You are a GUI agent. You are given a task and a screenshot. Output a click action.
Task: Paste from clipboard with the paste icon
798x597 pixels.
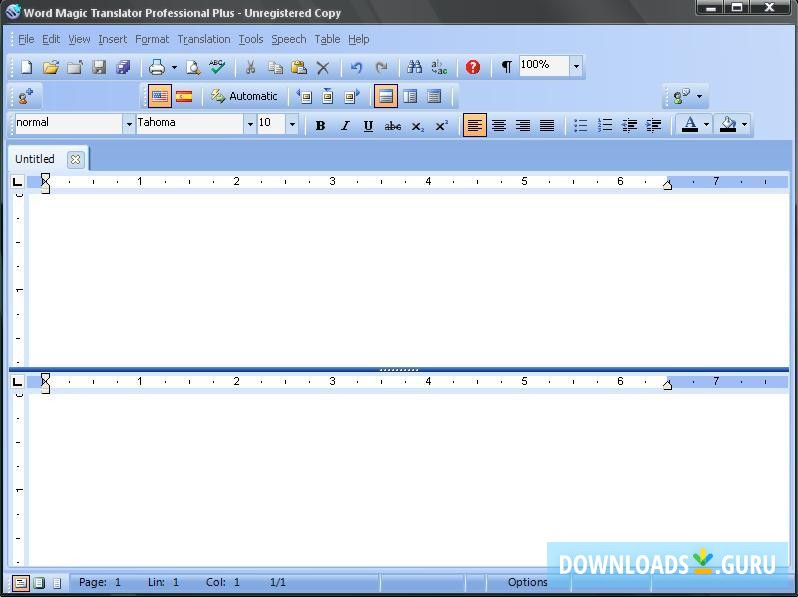[x=299, y=67]
